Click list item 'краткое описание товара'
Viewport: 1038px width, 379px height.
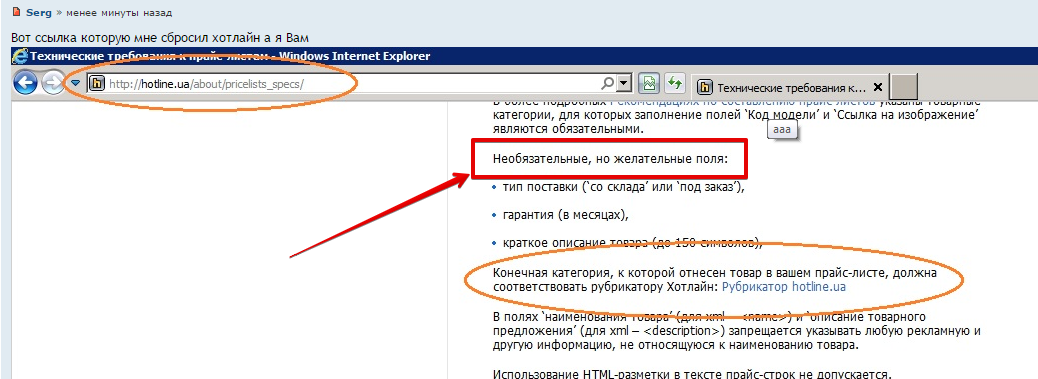[633, 243]
